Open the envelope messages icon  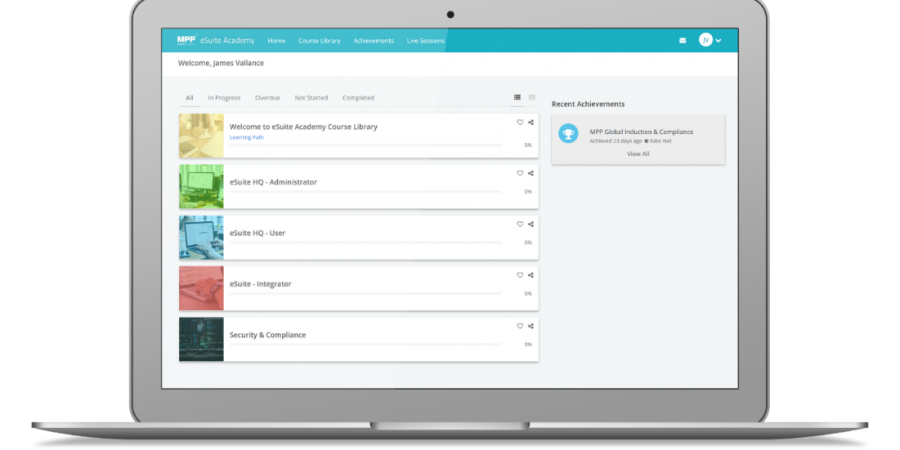(682, 41)
